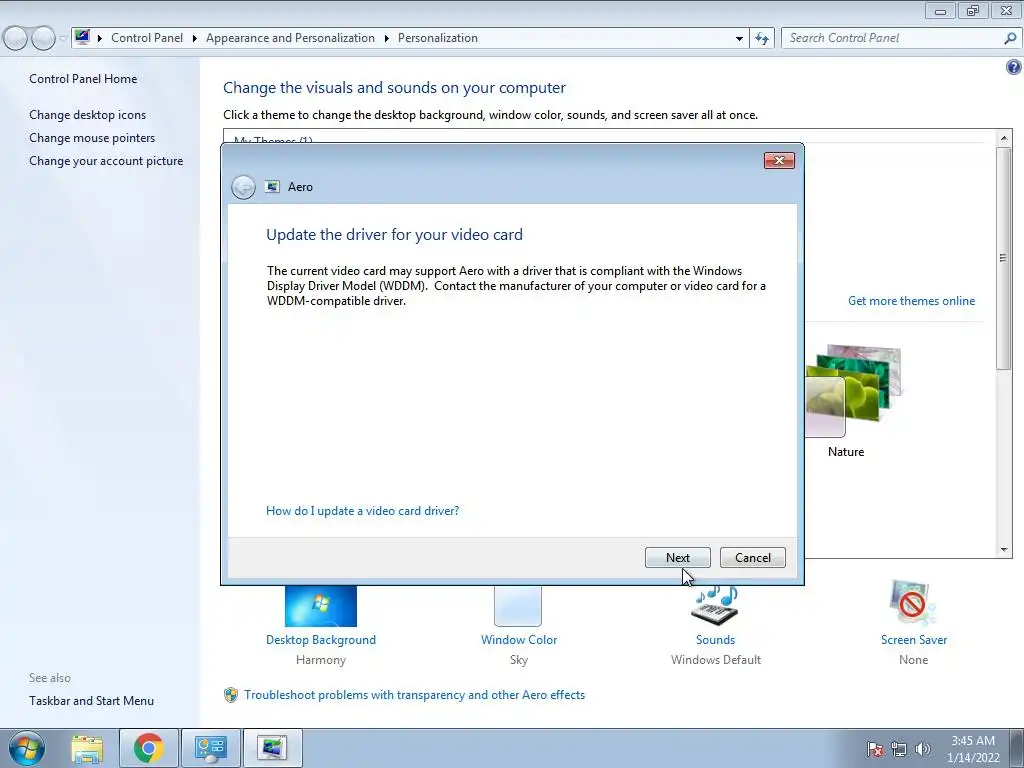1024x768 pixels.
Task: Open recent pages dropdown next to forward
Action: click(x=63, y=39)
